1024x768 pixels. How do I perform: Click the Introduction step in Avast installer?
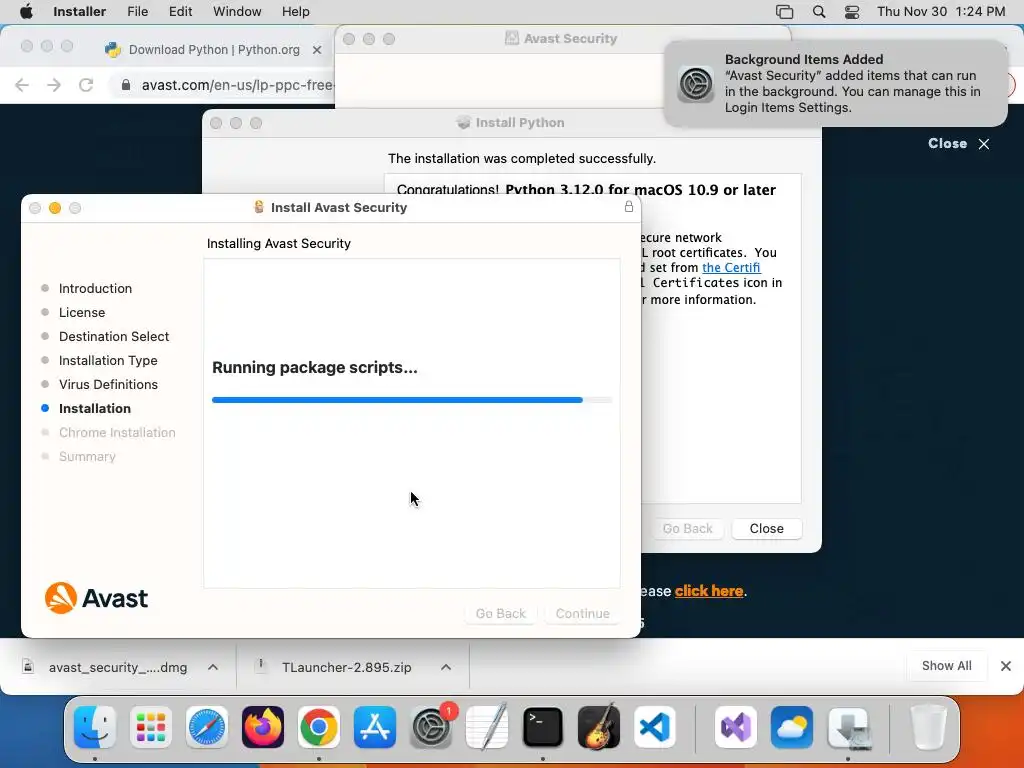[x=95, y=288]
